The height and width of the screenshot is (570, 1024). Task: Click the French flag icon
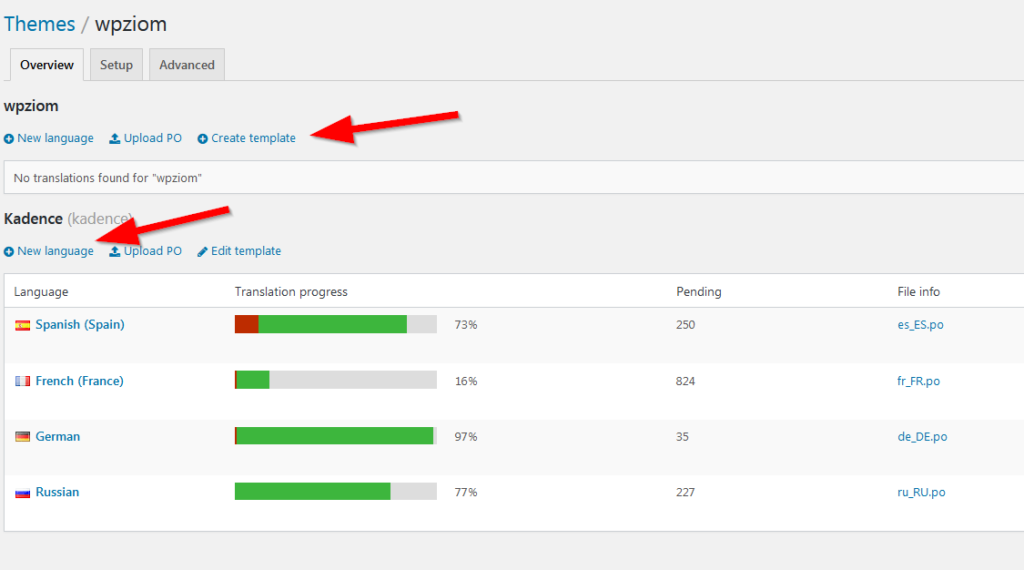[22, 381]
